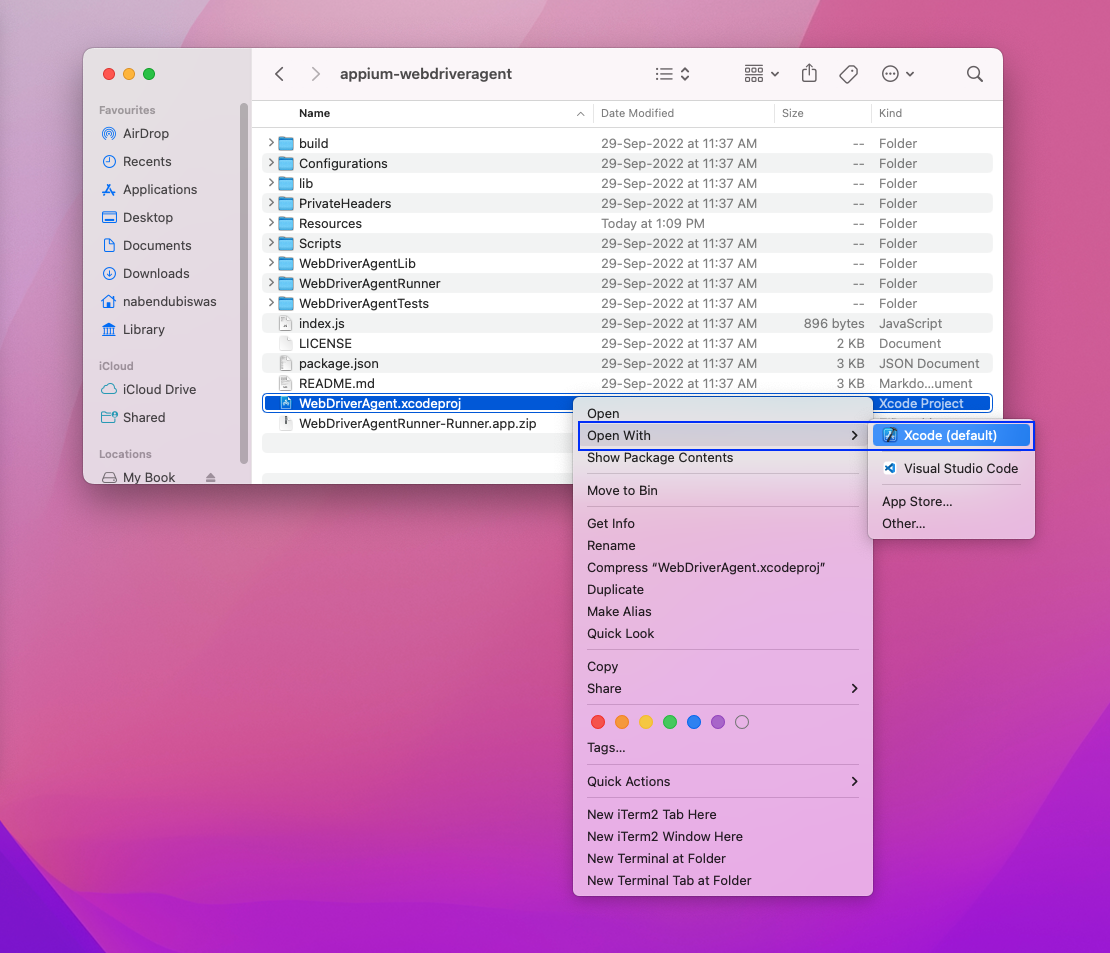Image resolution: width=1110 pixels, height=953 pixels.
Task: Expand the PrivateHeaders folder
Action: pyautogui.click(x=270, y=203)
